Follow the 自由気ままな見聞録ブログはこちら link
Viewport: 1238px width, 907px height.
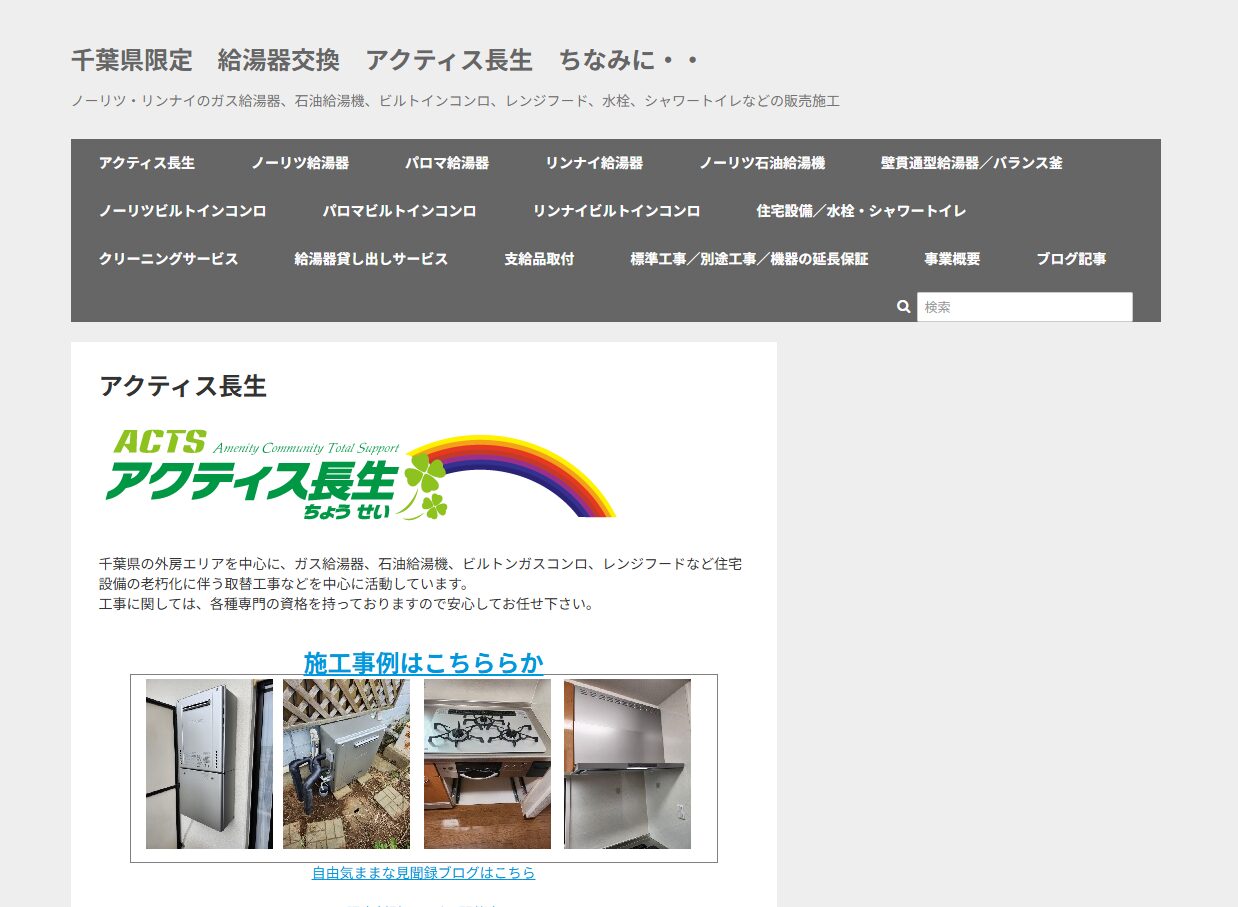423,873
